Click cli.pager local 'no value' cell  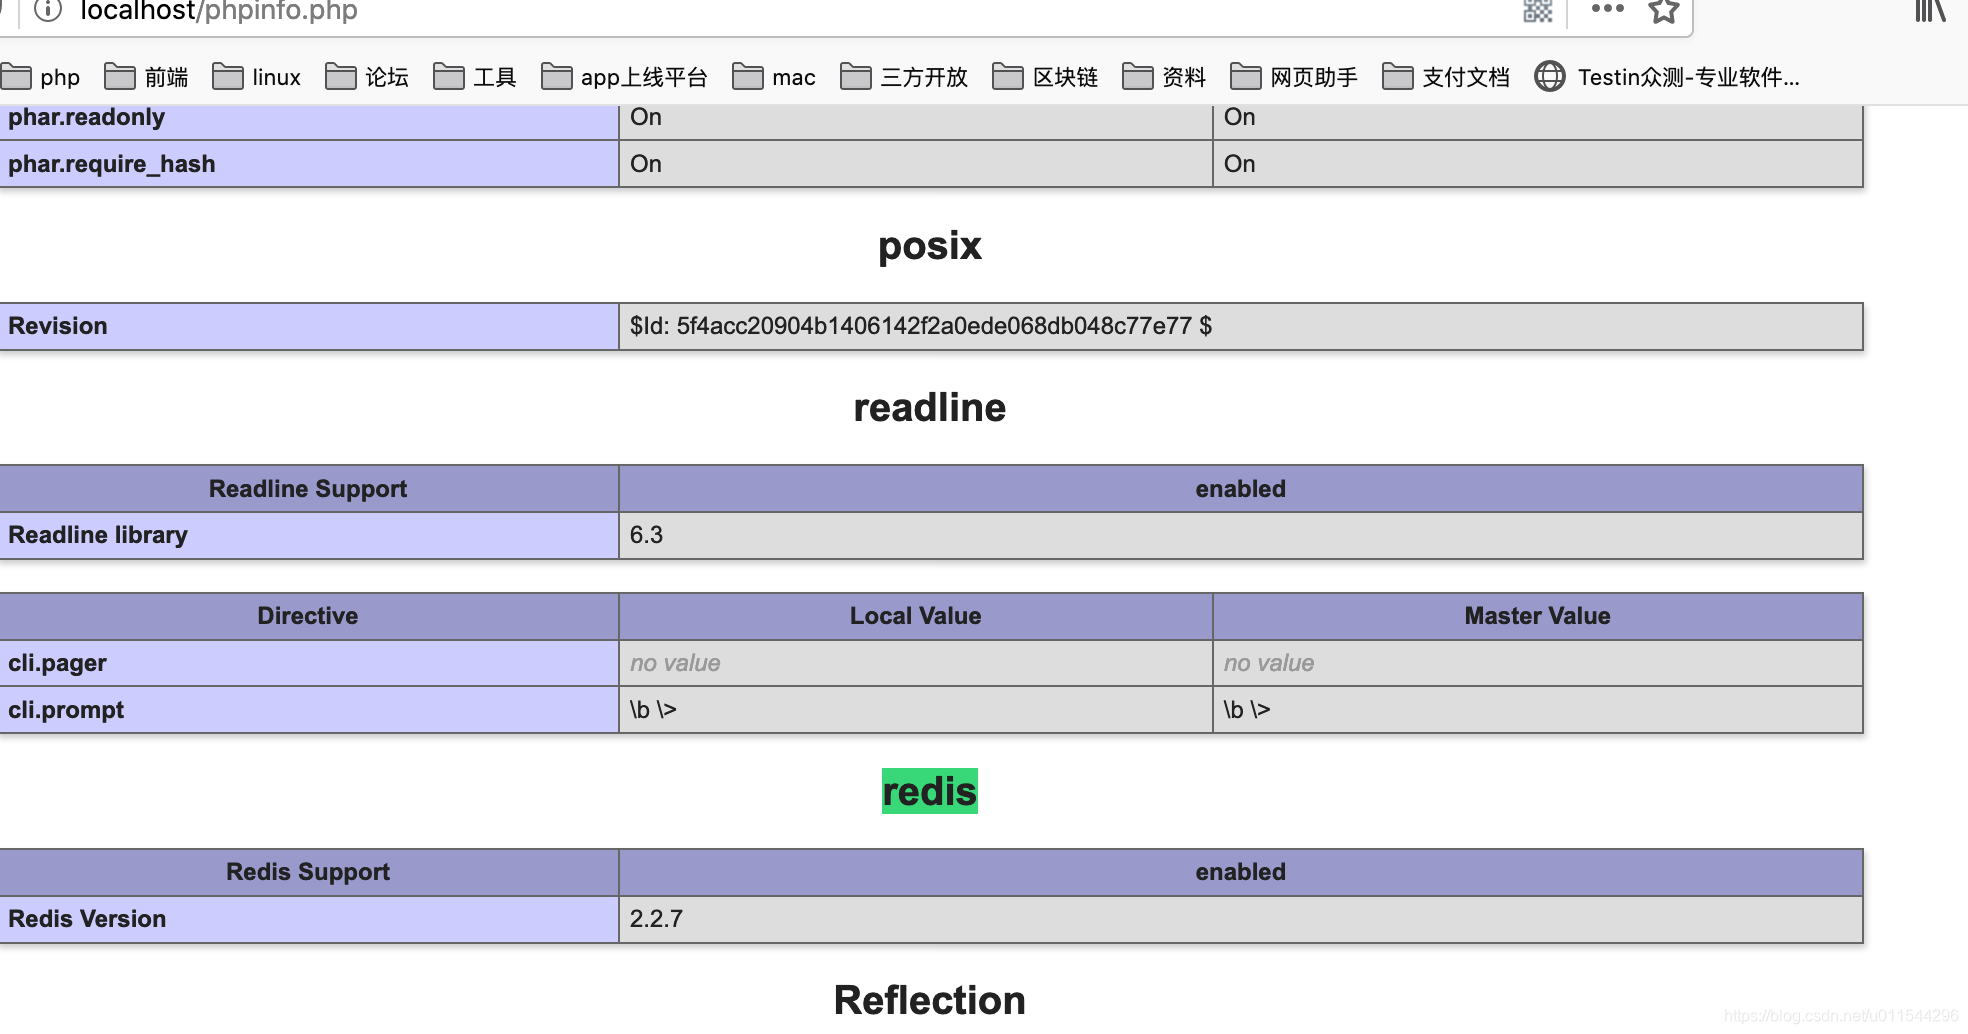pyautogui.click(x=916, y=663)
